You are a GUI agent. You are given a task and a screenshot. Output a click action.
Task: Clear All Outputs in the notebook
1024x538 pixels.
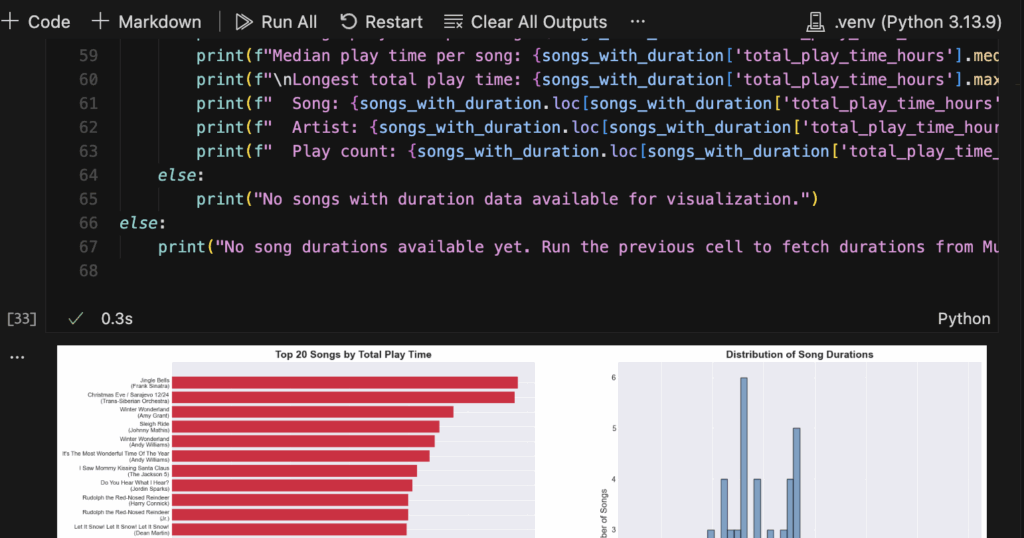point(525,21)
